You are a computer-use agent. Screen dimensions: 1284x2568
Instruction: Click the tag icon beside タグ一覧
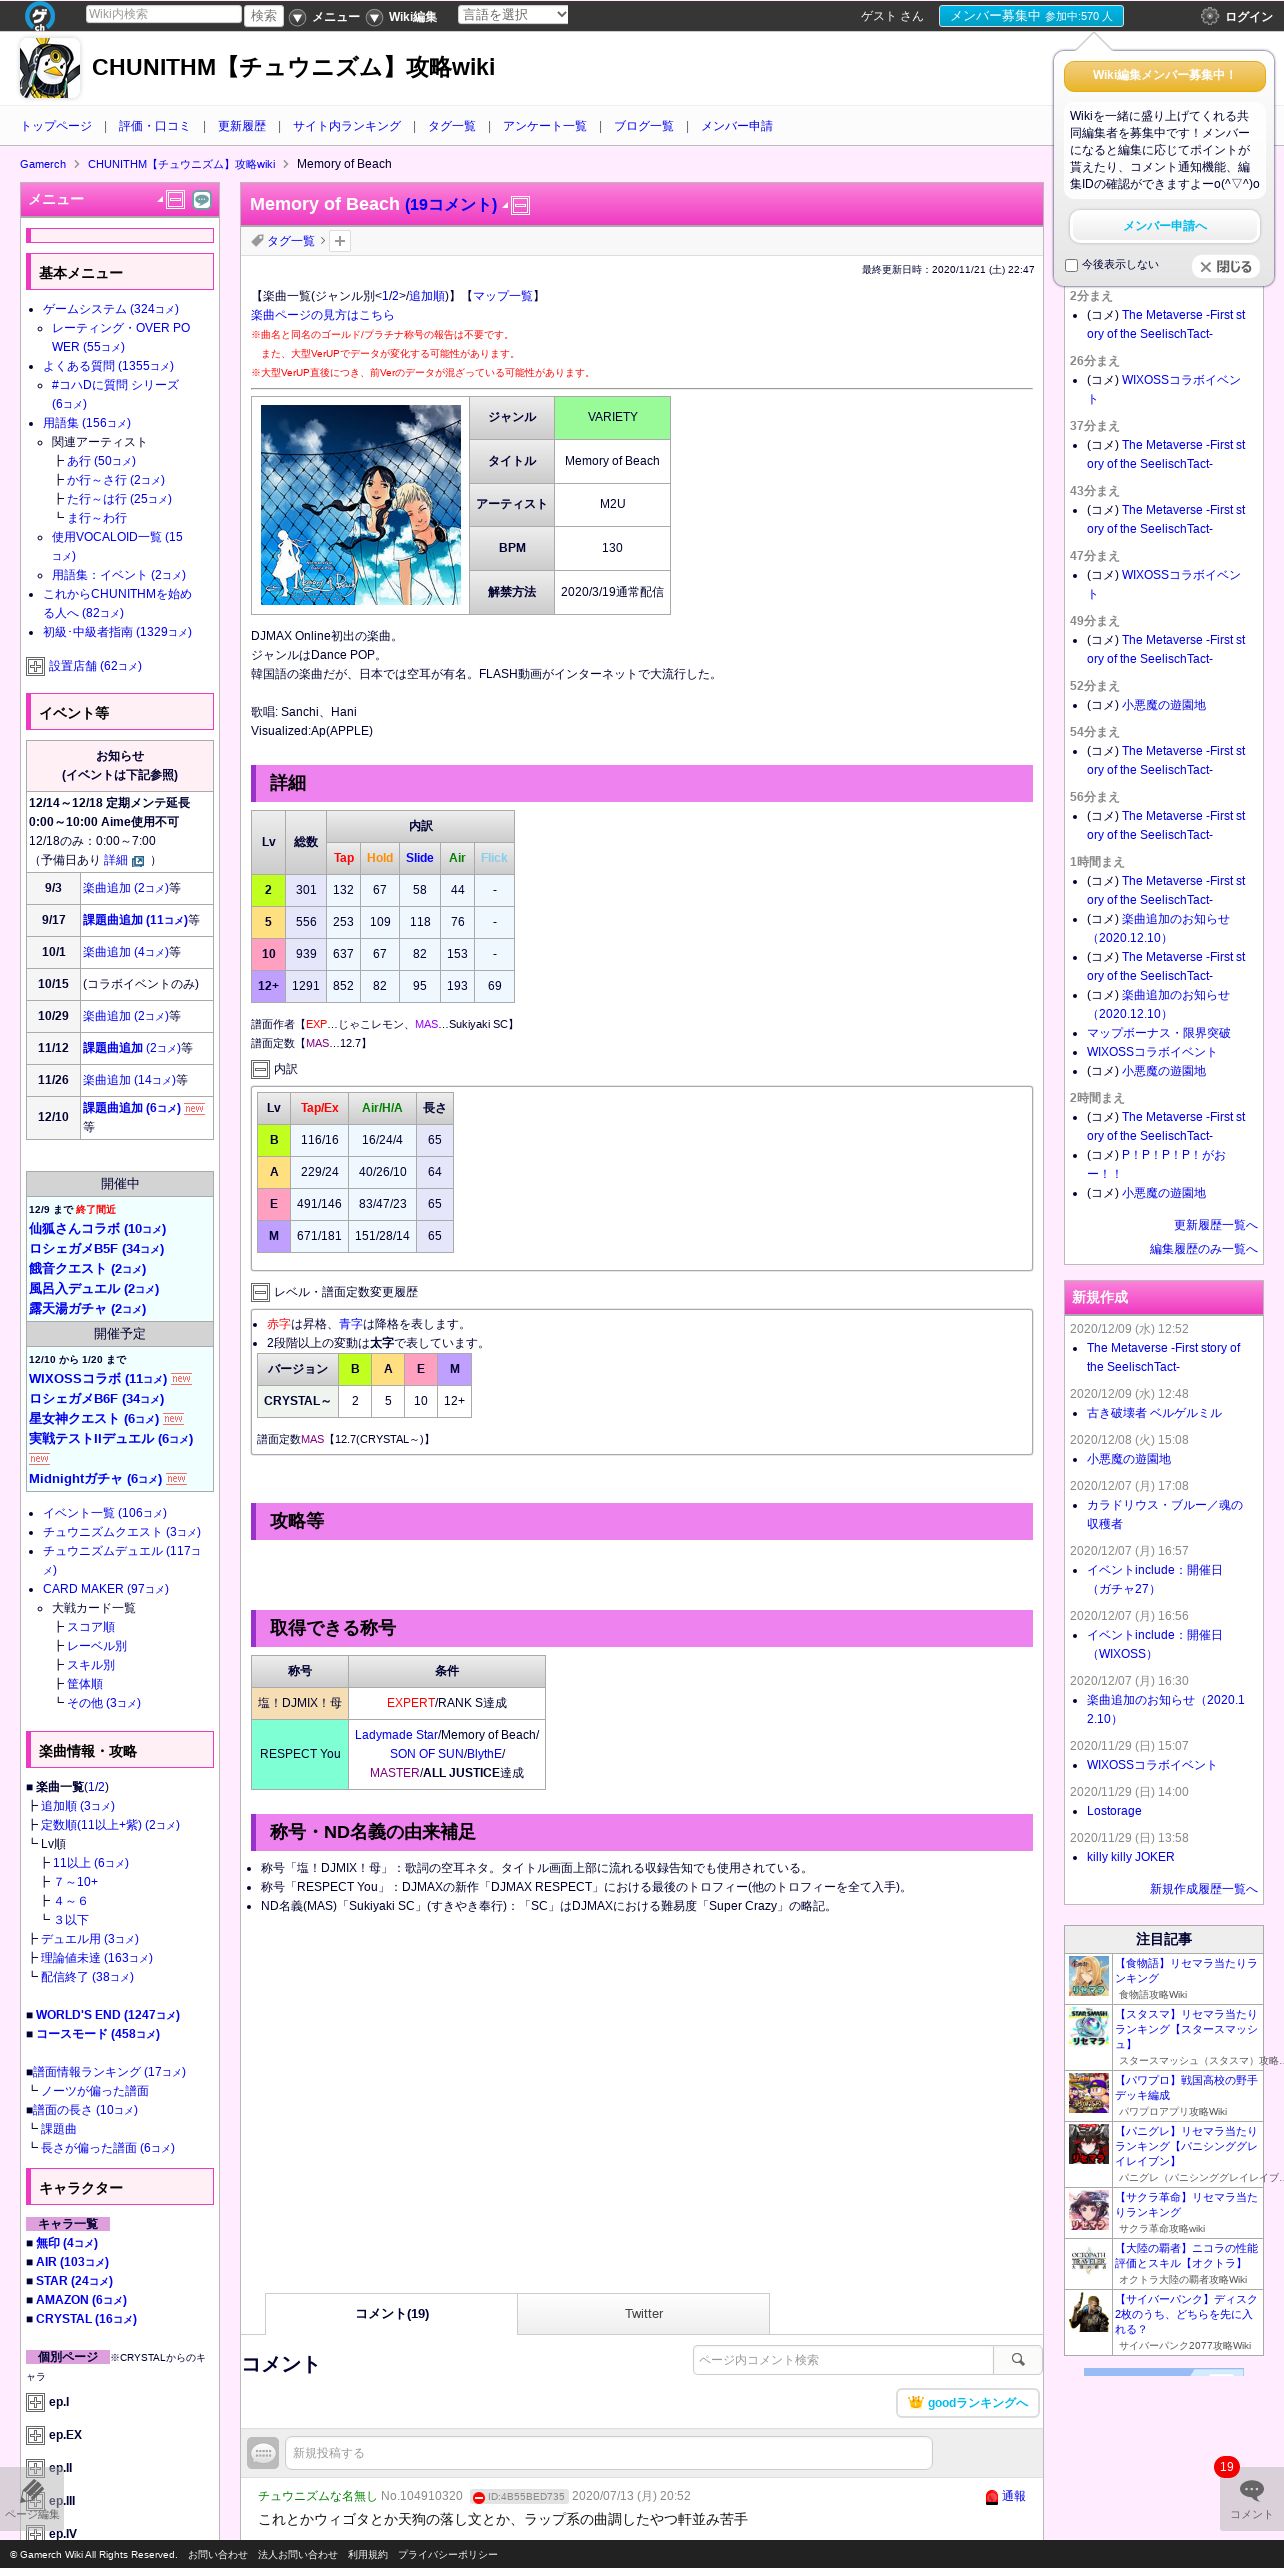click(257, 240)
